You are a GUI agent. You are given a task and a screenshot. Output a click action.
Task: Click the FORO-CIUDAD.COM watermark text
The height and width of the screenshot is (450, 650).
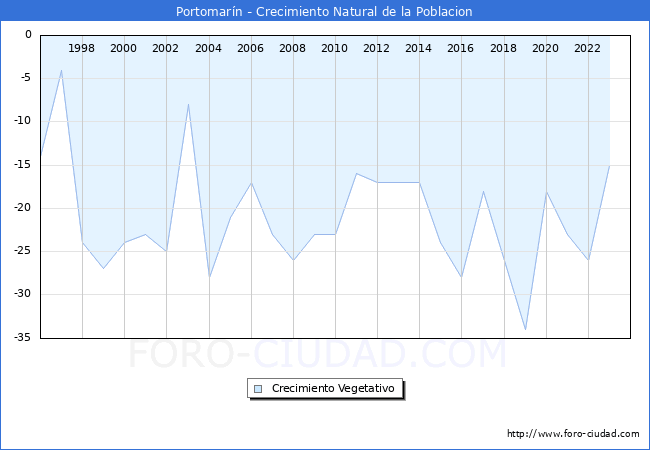tap(318, 355)
